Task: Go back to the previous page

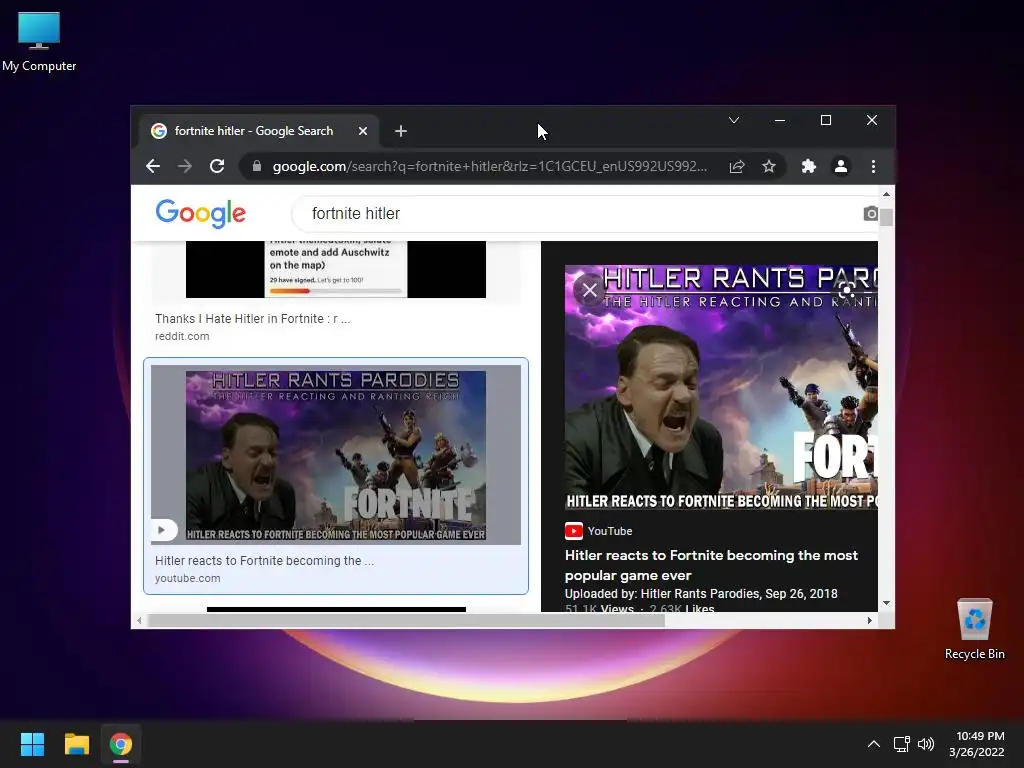Action: pyautogui.click(x=153, y=167)
